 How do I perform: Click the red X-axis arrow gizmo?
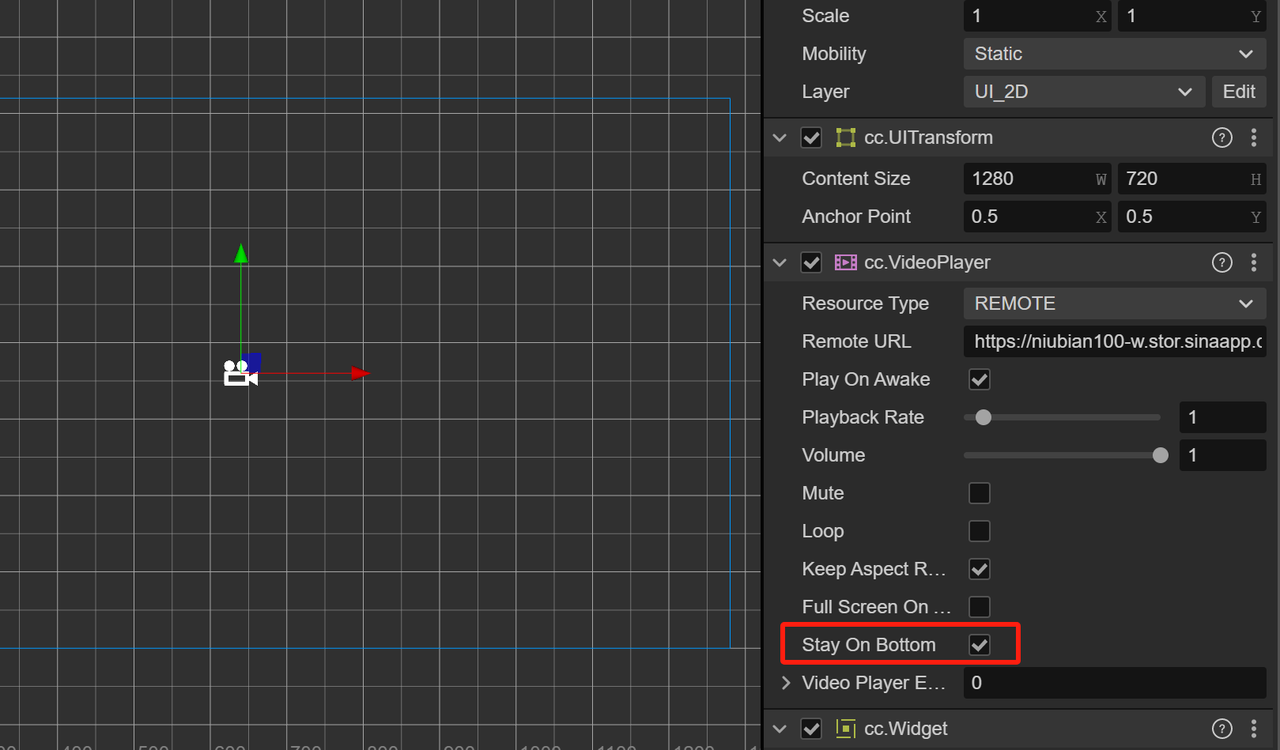360,373
